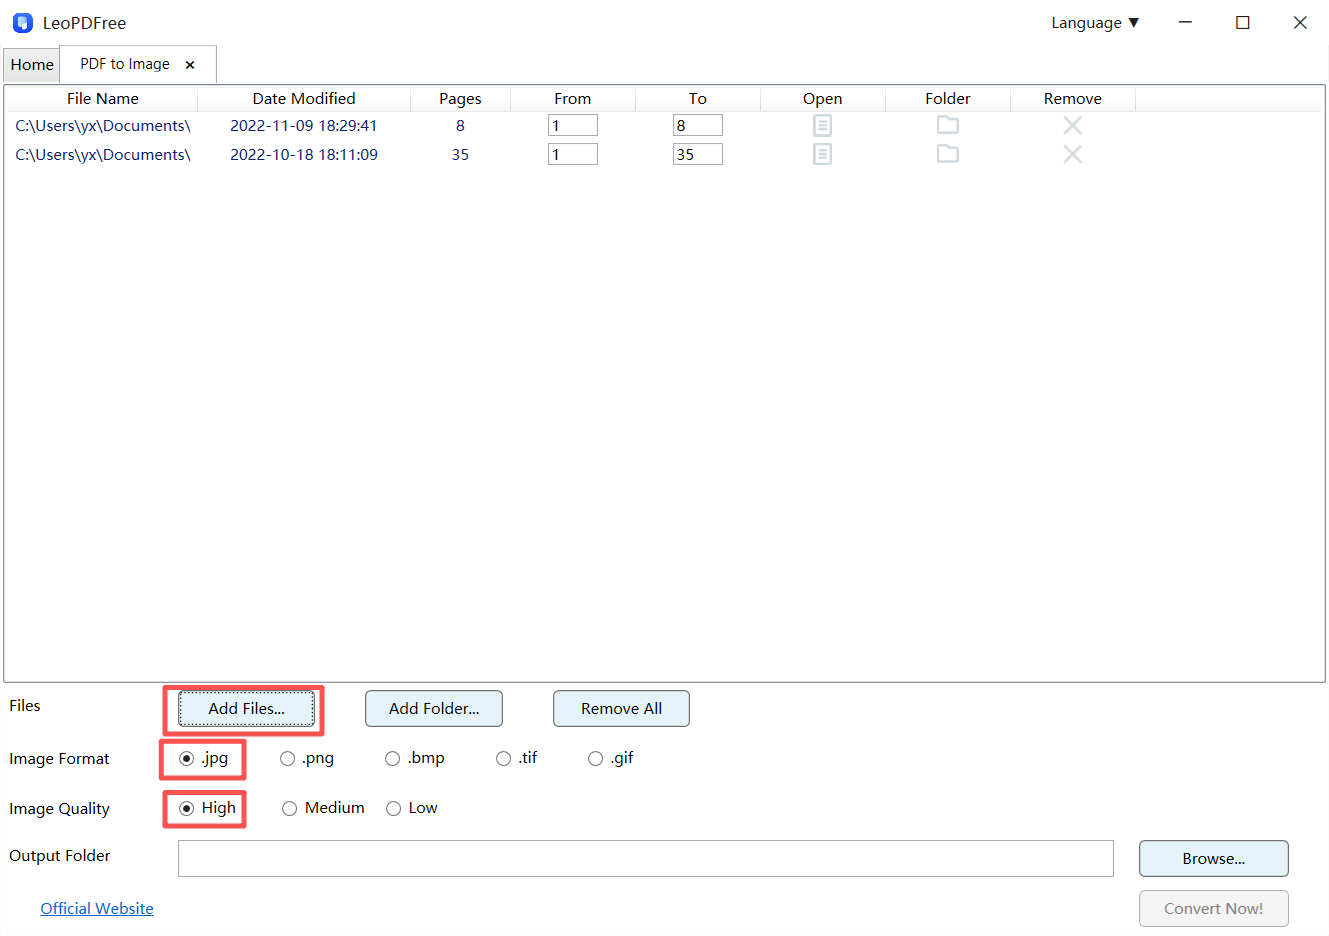Image resolution: width=1329 pixels, height=936 pixels.
Task: Click Remove All button
Action: [621, 709]
